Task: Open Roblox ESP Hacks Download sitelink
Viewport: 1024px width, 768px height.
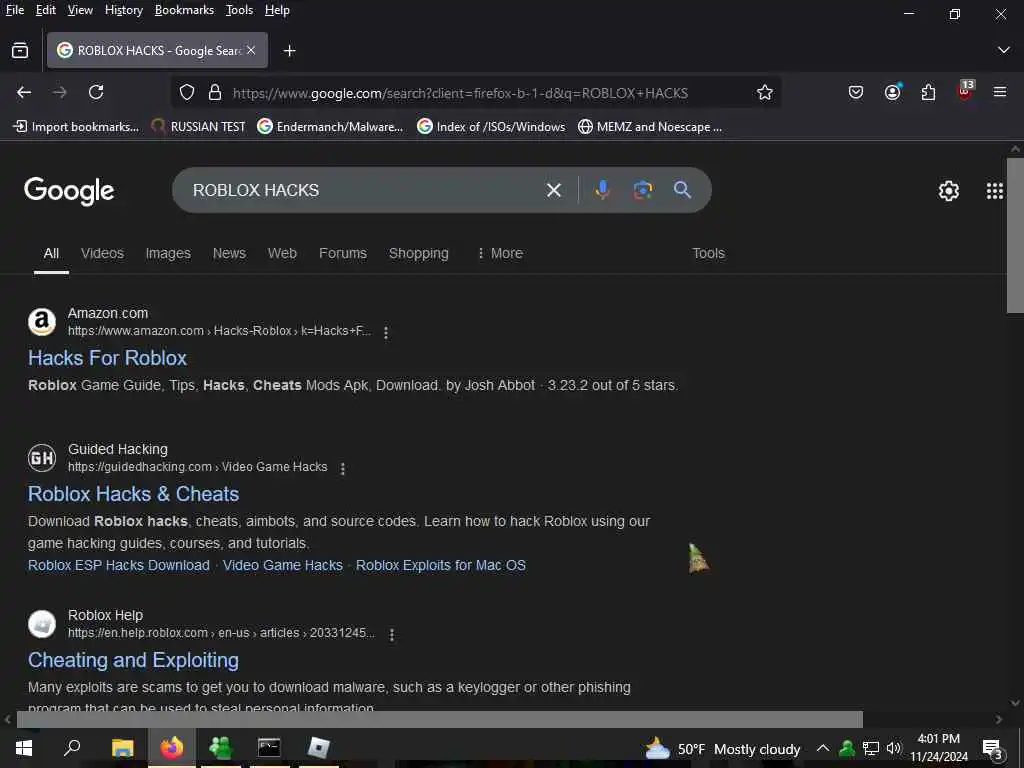Action: [x=119, y=566]
